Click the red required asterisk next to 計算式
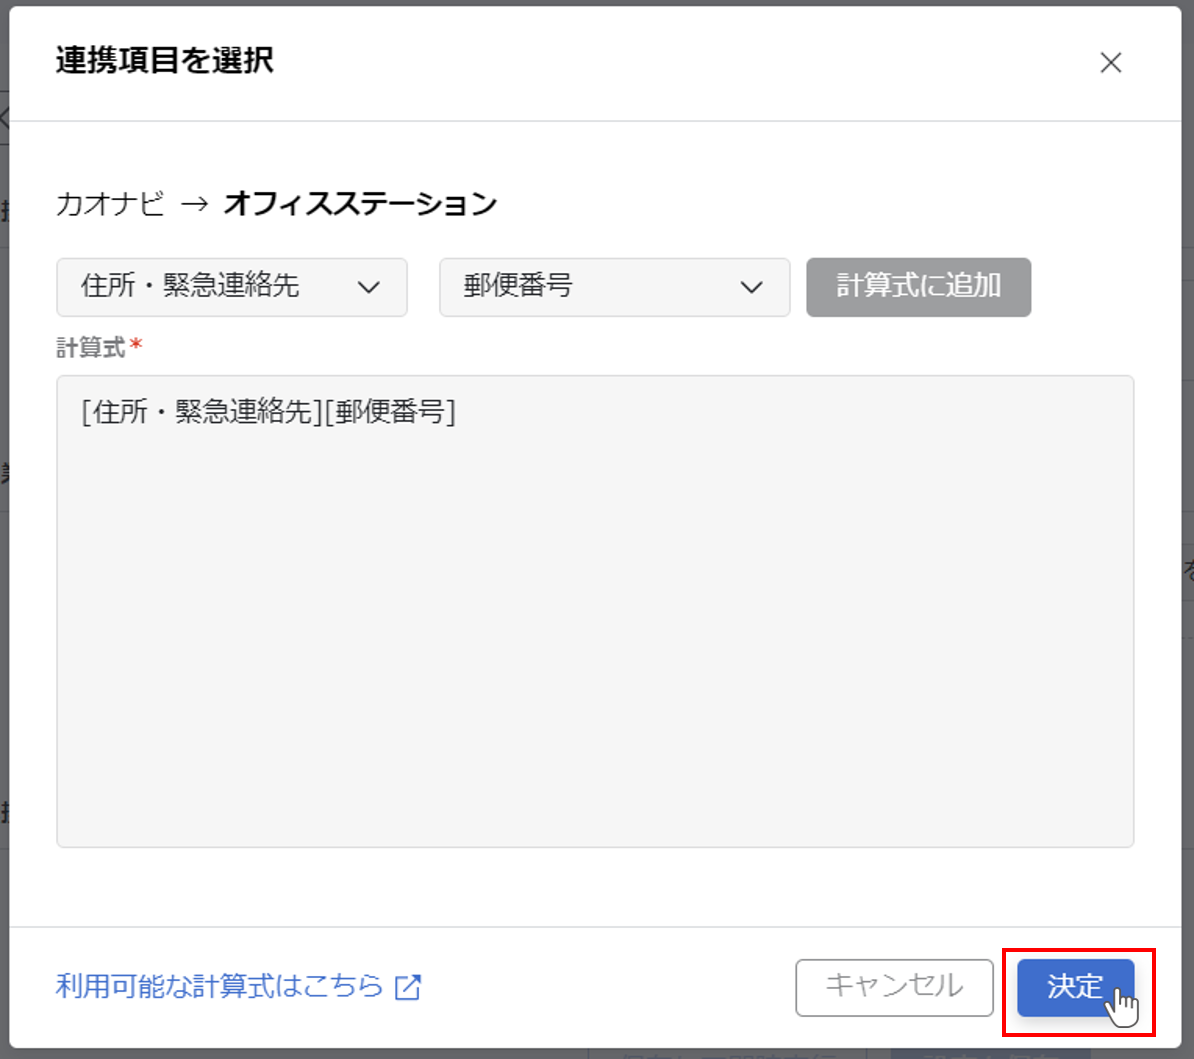 click(137, 345)
